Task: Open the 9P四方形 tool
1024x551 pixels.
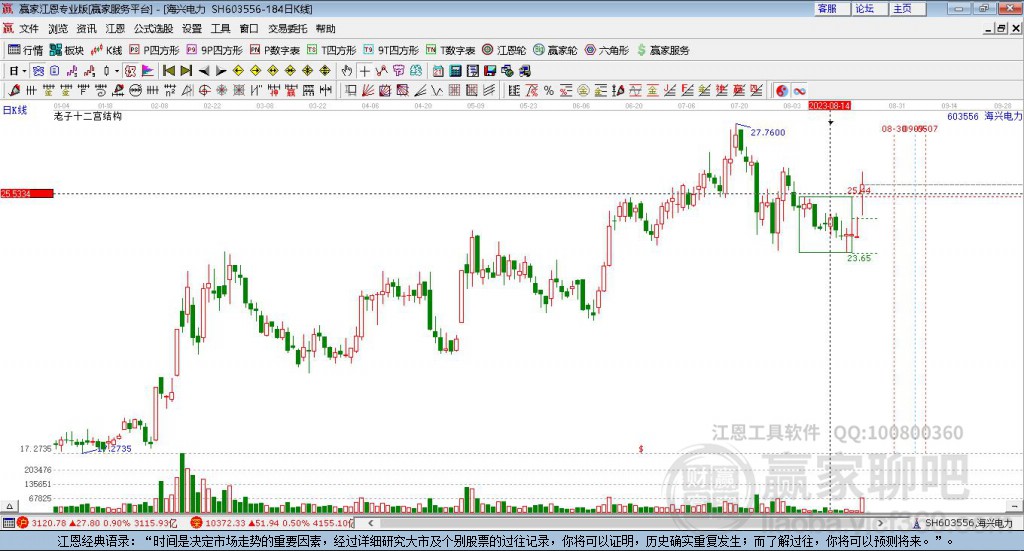Action: 214,50
